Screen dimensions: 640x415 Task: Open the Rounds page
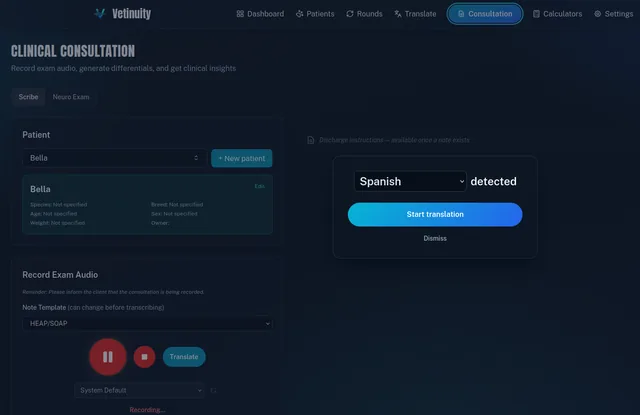364,14
